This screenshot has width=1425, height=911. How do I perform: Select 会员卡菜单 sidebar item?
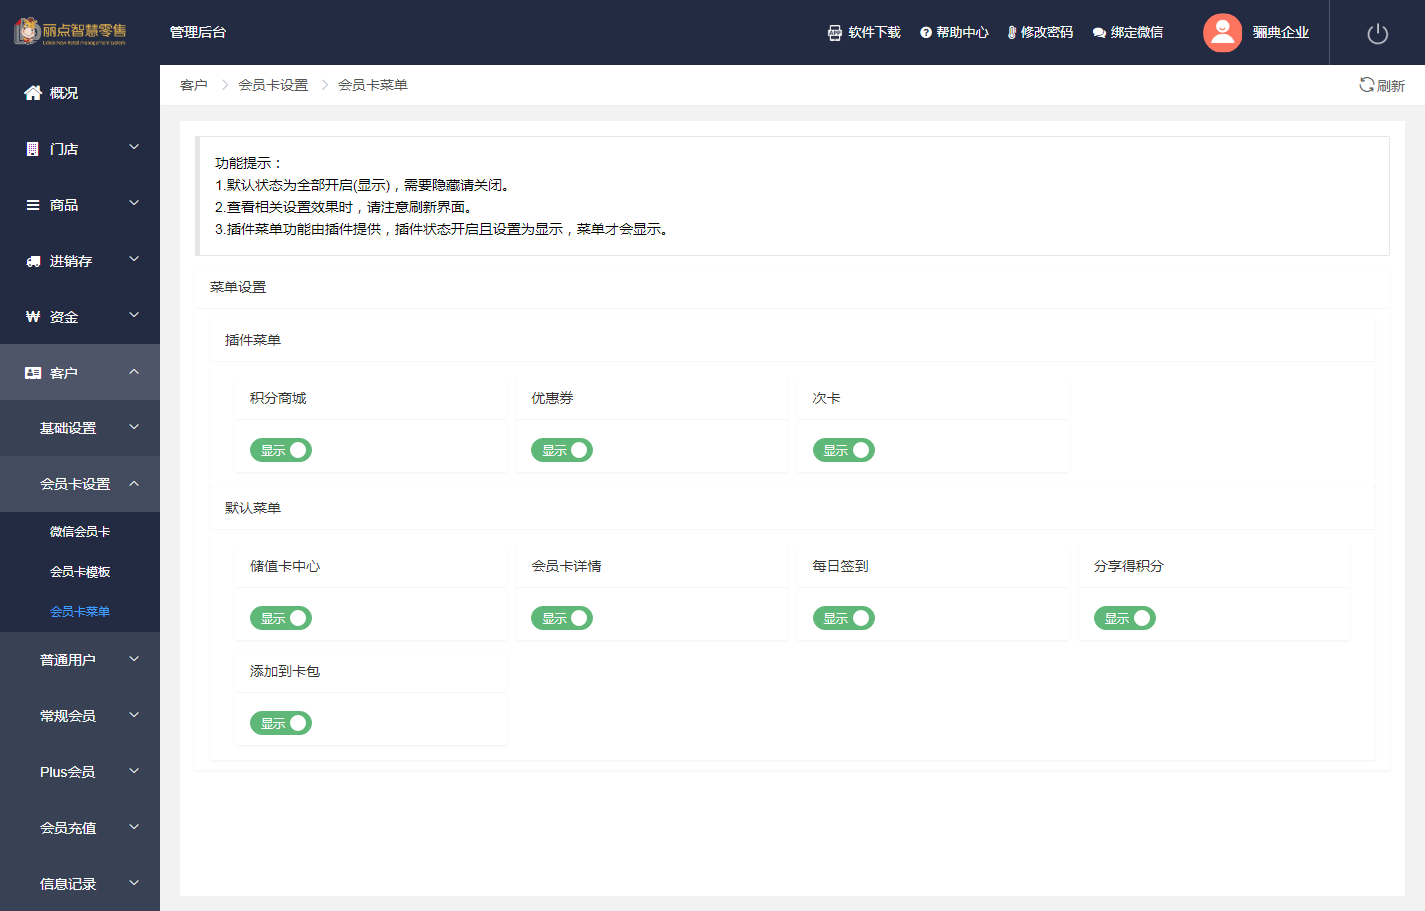pyautogui.click(x=80, y=612)
